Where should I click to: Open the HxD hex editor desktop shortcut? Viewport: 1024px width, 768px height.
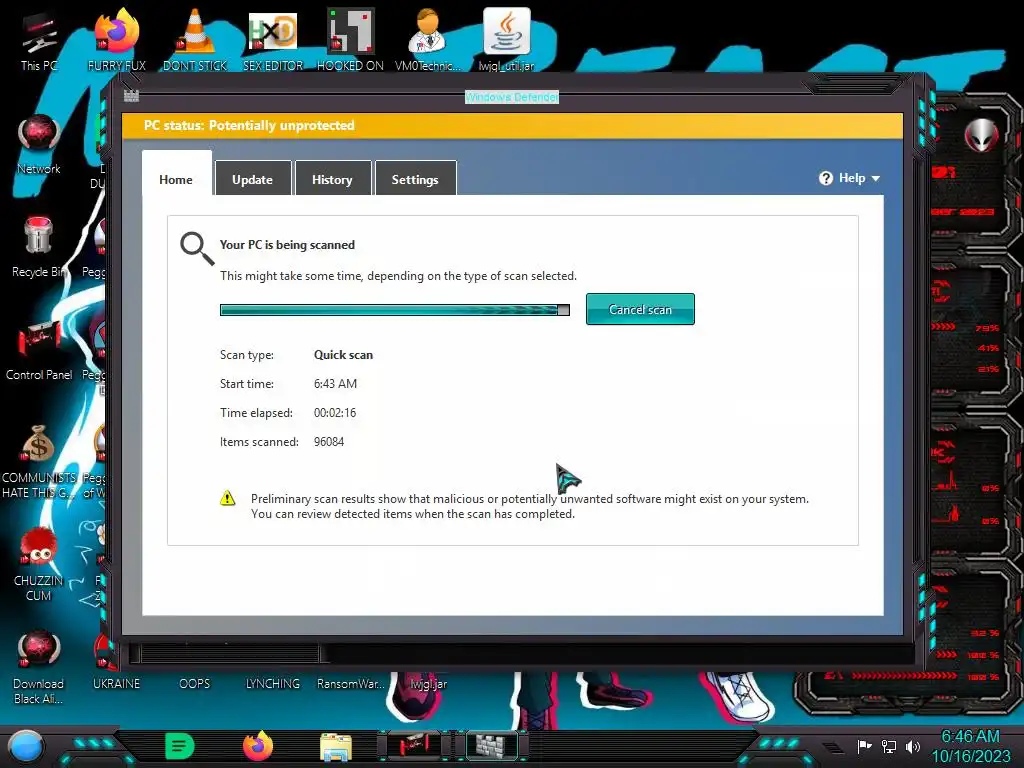[x=273, y=40]
